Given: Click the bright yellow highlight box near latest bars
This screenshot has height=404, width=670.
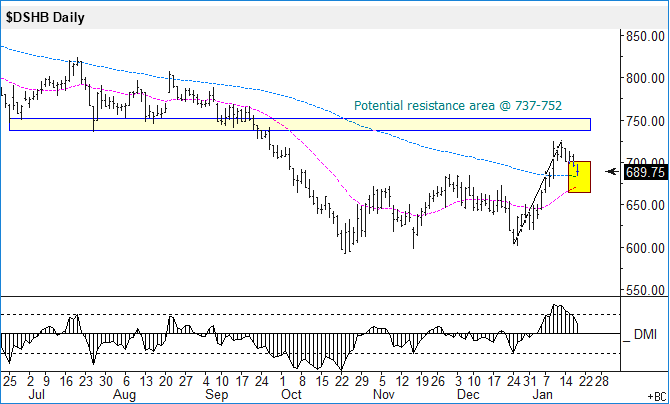Looking at the screenshot, I should (x=579, y=177).
